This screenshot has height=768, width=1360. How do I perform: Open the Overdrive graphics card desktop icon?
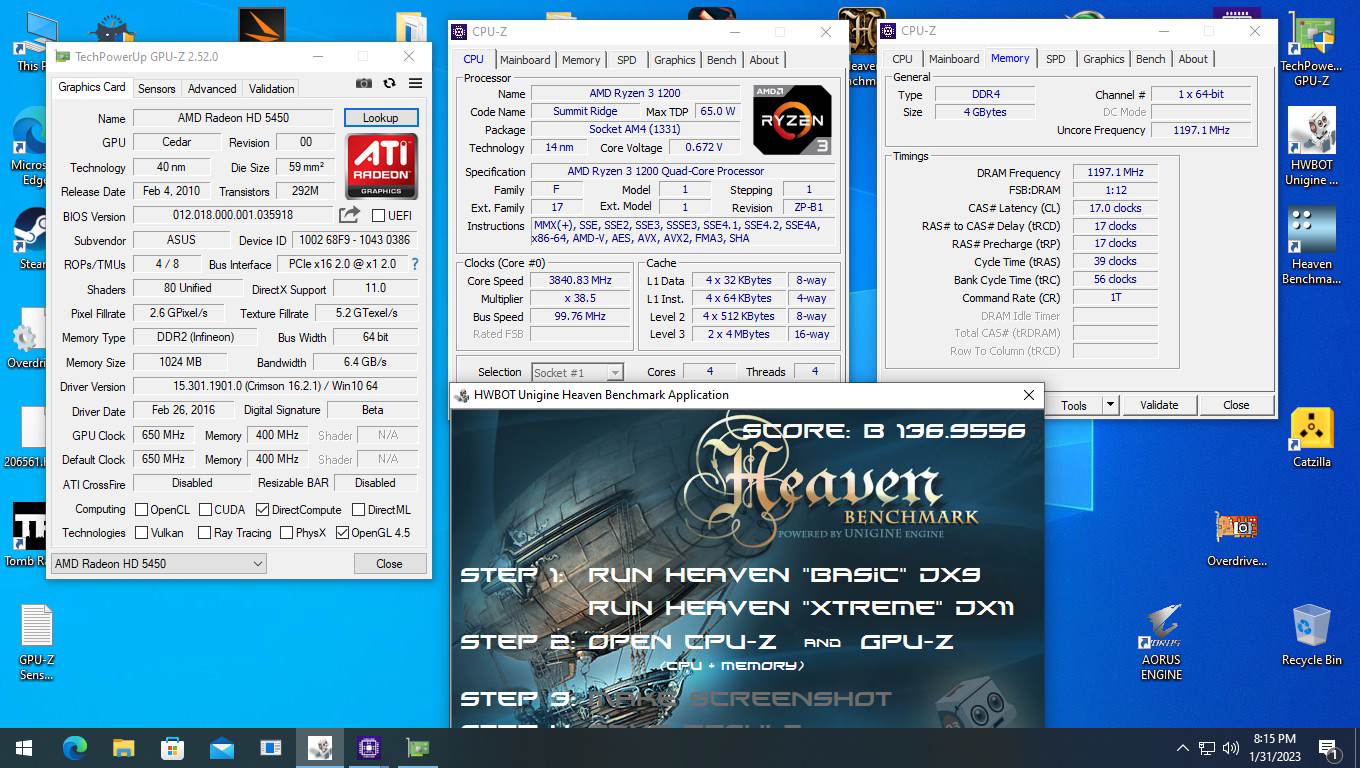pyautogui.click(x=1236, y=538)
